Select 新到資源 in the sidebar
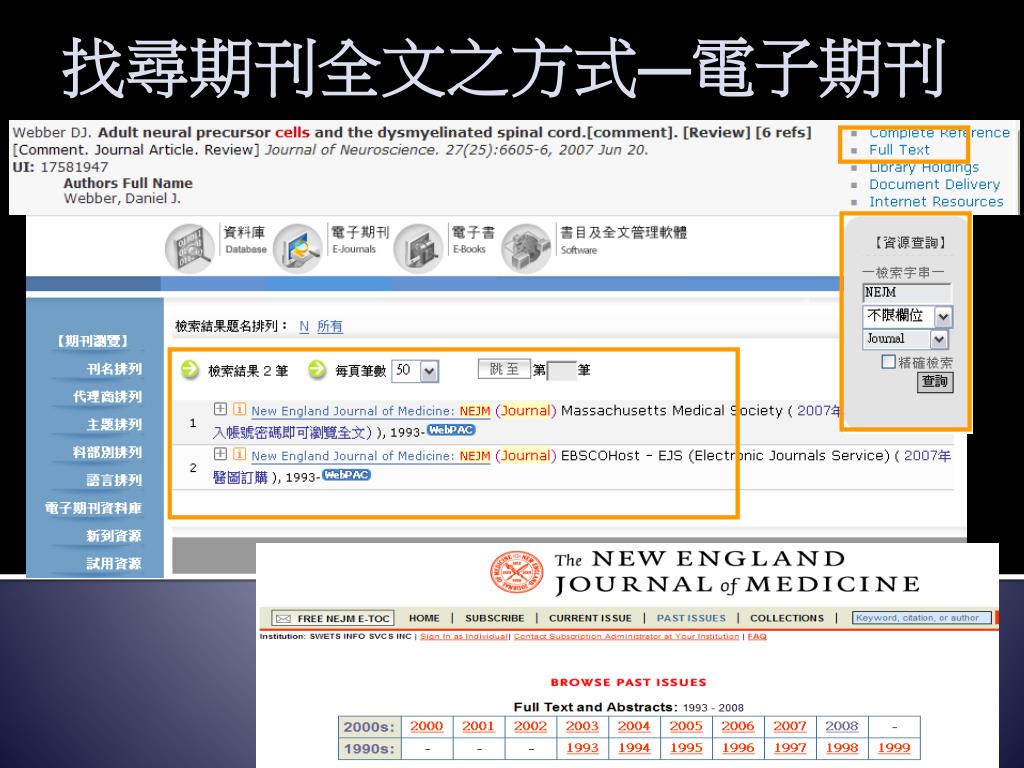This screenshot has width=1024, height=768. pyautogui.click(x=114, y=536)
